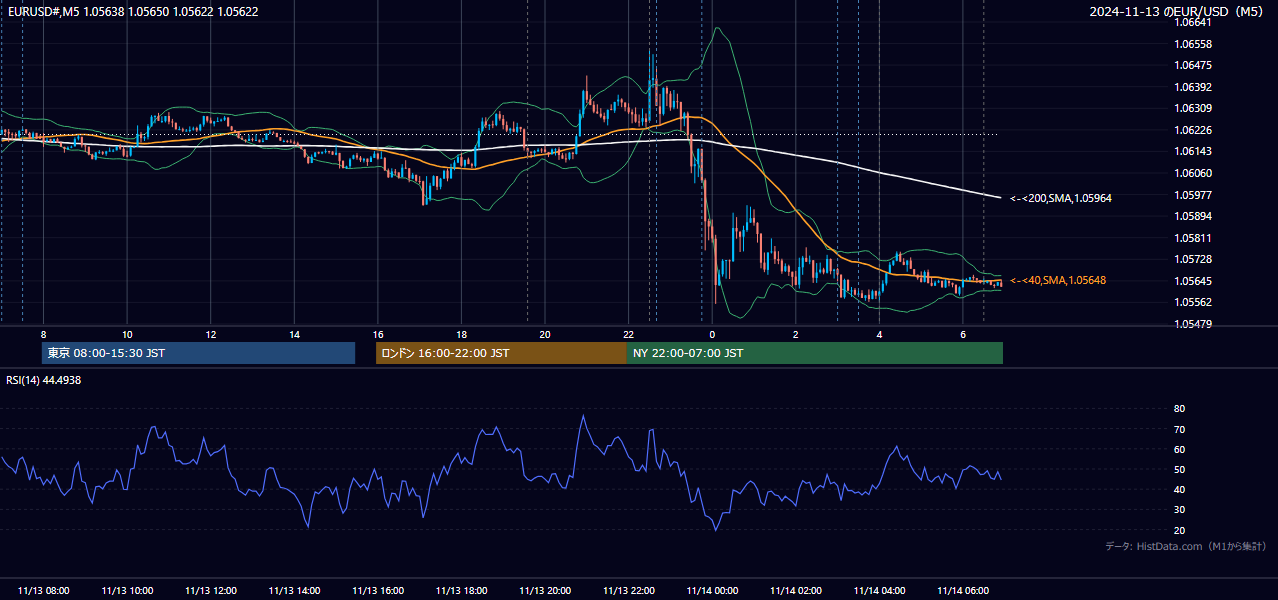Click the RSI scale value 60

1179,449
